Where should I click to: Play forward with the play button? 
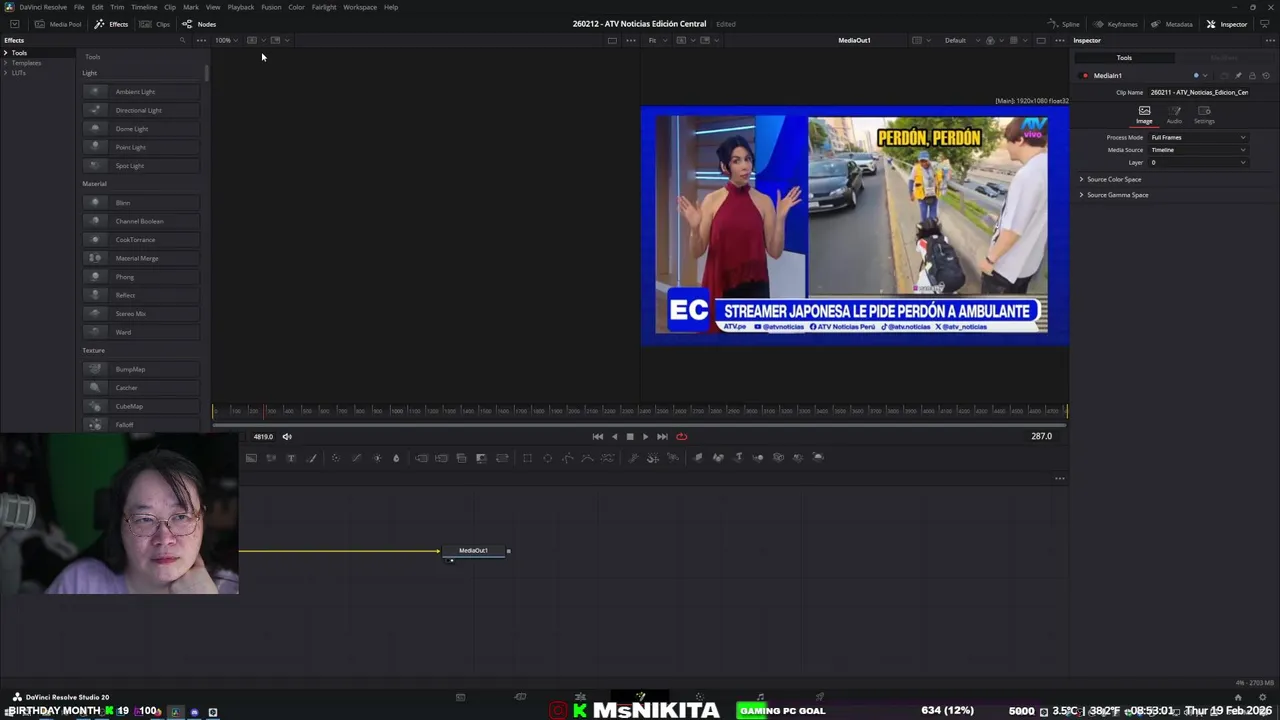coord(645,436)
